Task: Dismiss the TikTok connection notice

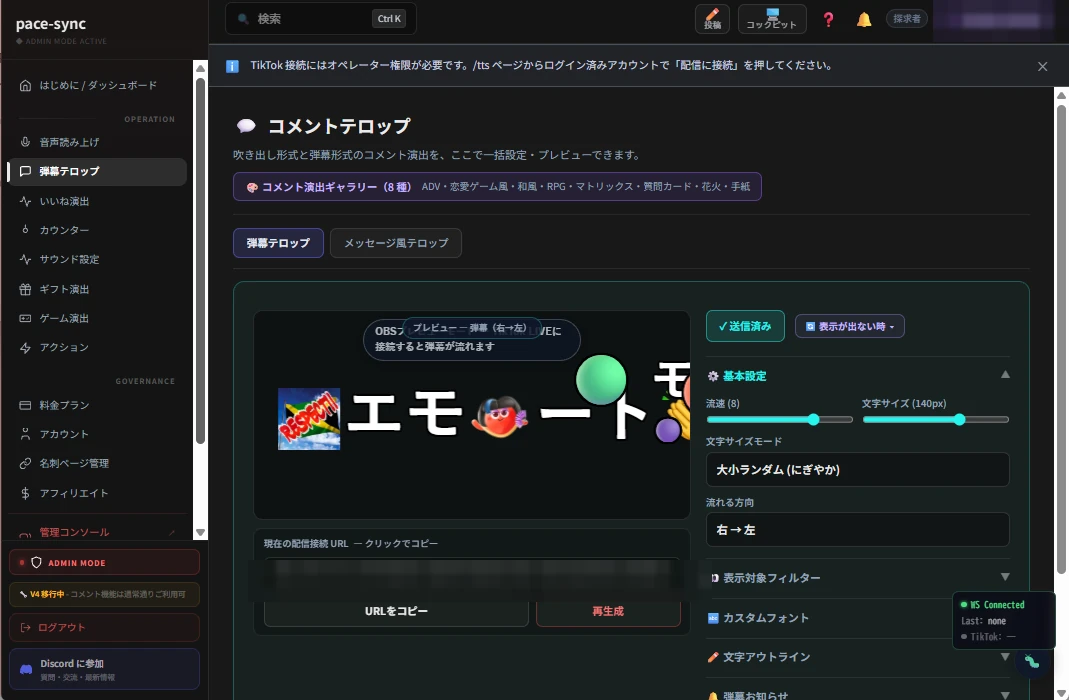Action: 1042,66
